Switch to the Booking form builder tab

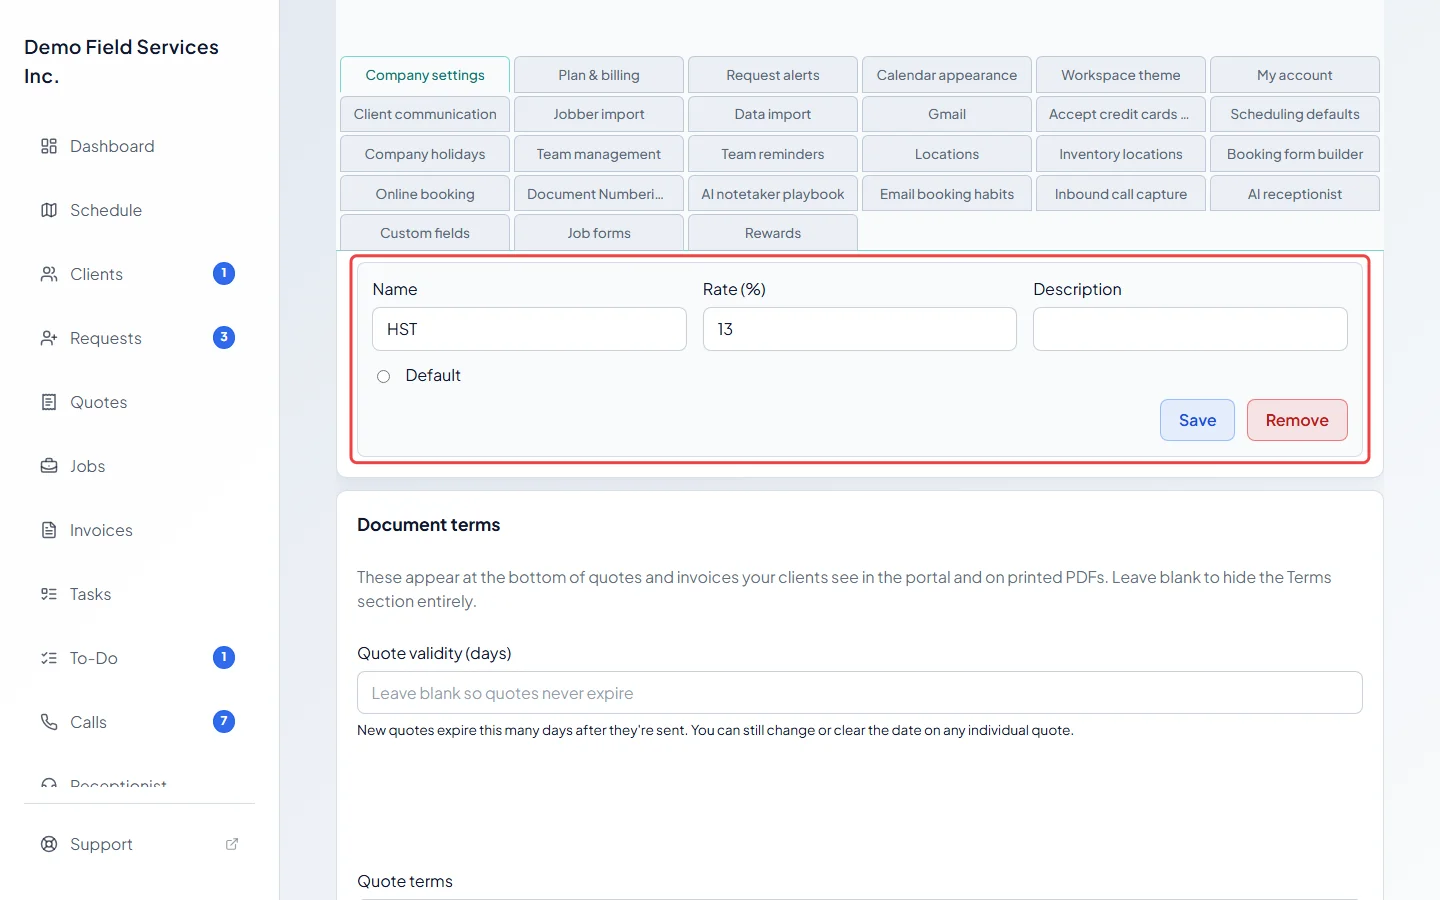(x=1295, y=154)
